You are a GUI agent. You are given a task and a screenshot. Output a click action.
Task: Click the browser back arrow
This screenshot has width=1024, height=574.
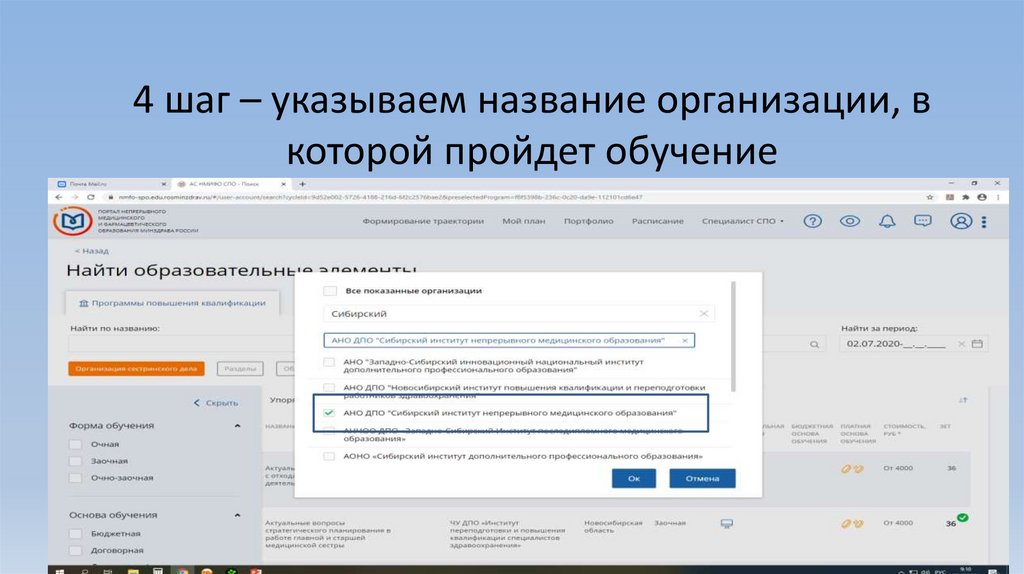[x=59, y=197]
